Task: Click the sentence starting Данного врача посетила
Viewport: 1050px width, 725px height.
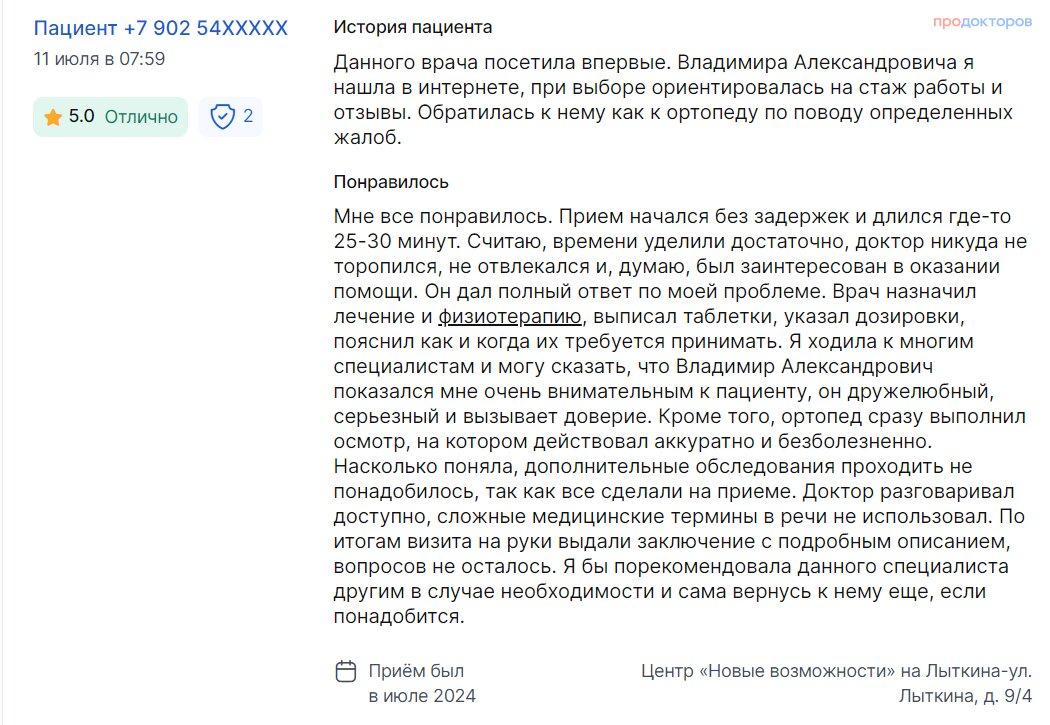Action: click(x=502, y=62)
